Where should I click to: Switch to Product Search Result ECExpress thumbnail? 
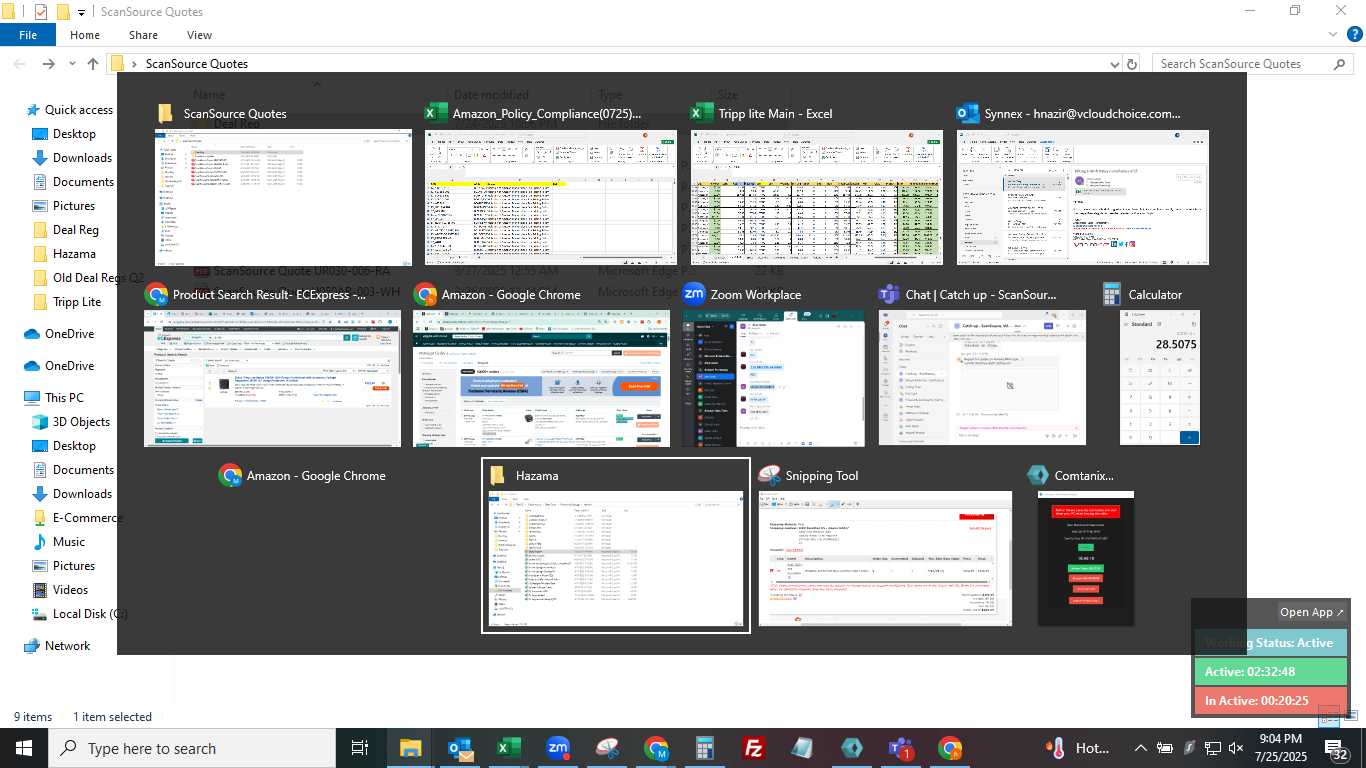click(x=272, y=378)
